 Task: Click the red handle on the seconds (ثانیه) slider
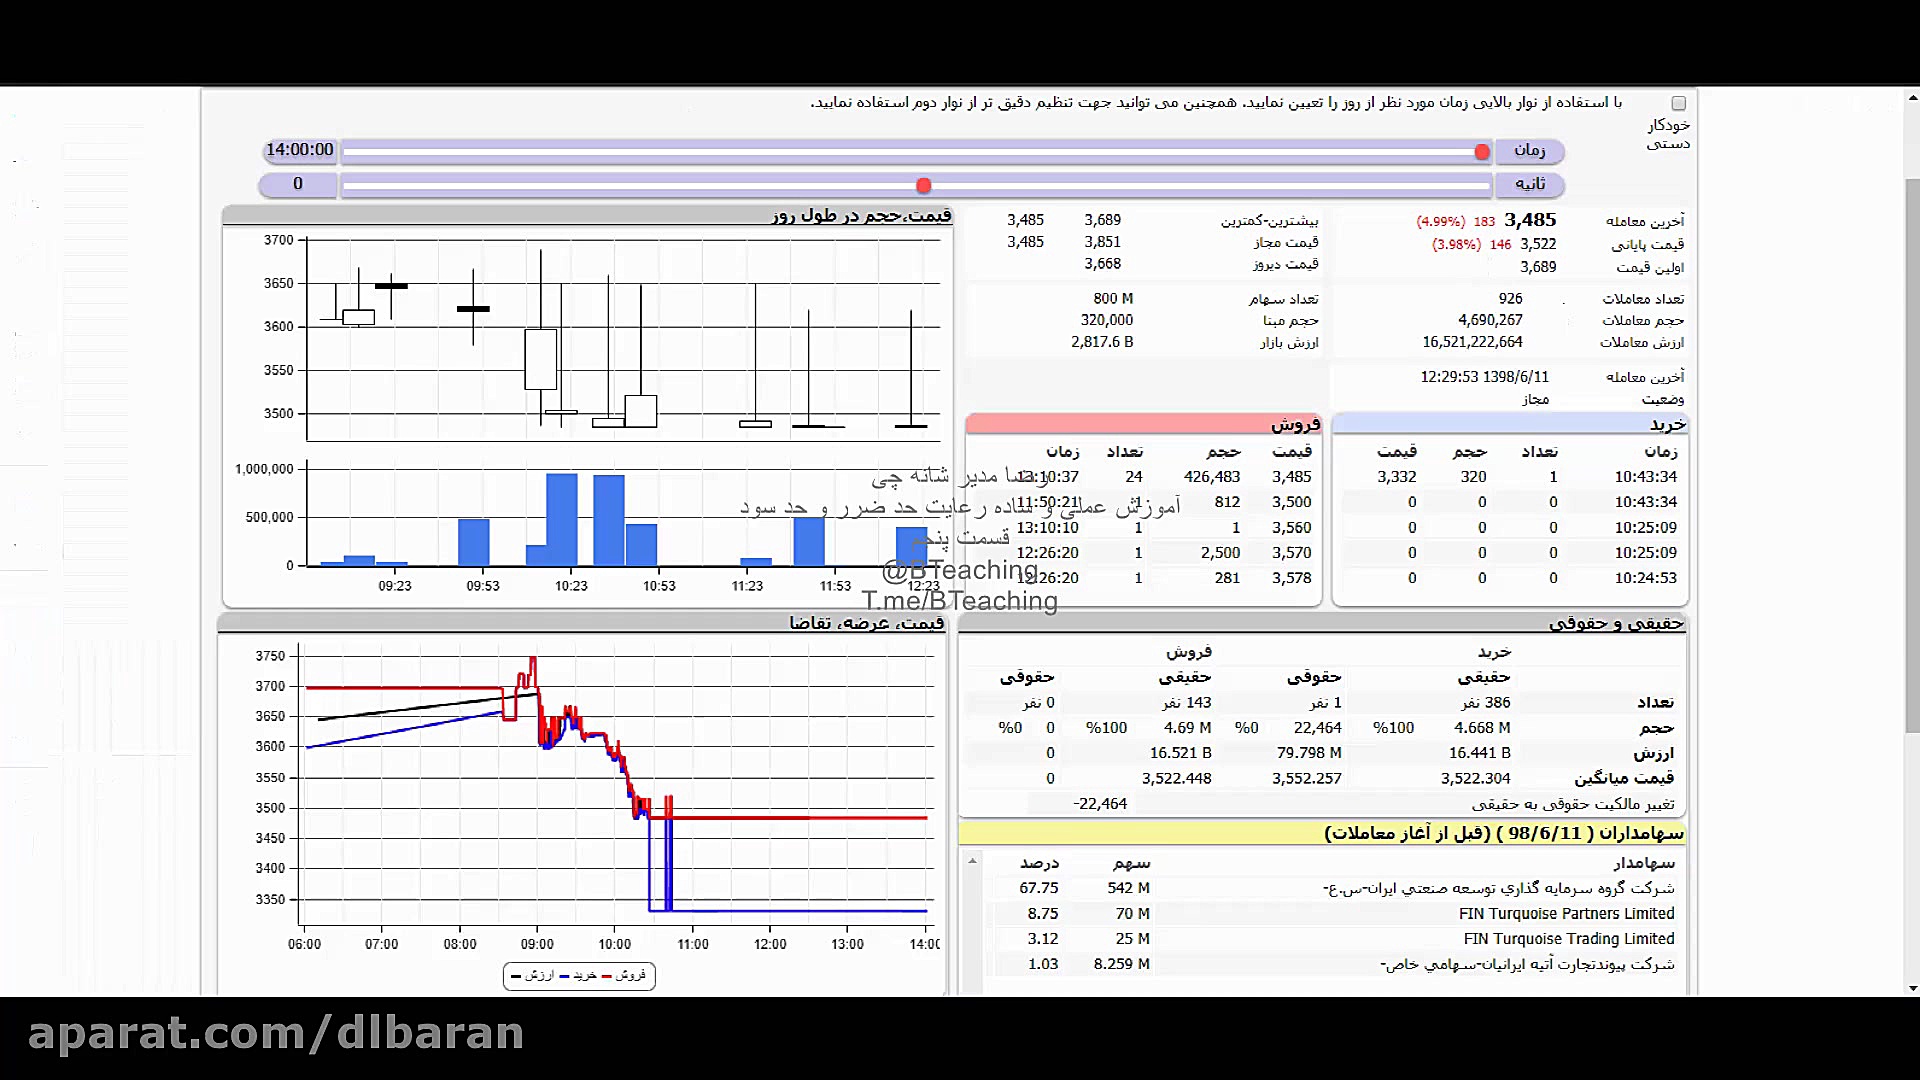pyautogui.click(x=924, y=186)
